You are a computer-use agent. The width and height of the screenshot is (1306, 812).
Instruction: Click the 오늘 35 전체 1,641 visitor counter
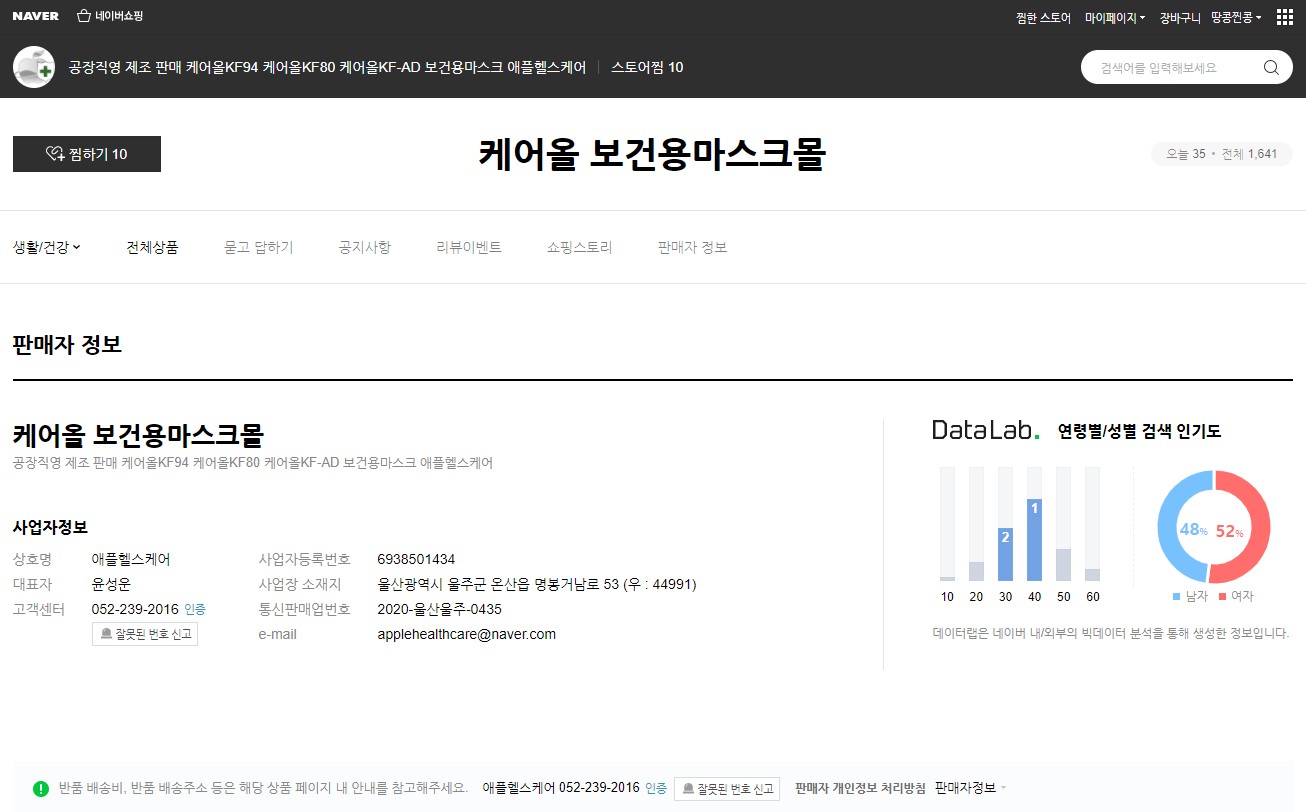(x=1222, y=155)
